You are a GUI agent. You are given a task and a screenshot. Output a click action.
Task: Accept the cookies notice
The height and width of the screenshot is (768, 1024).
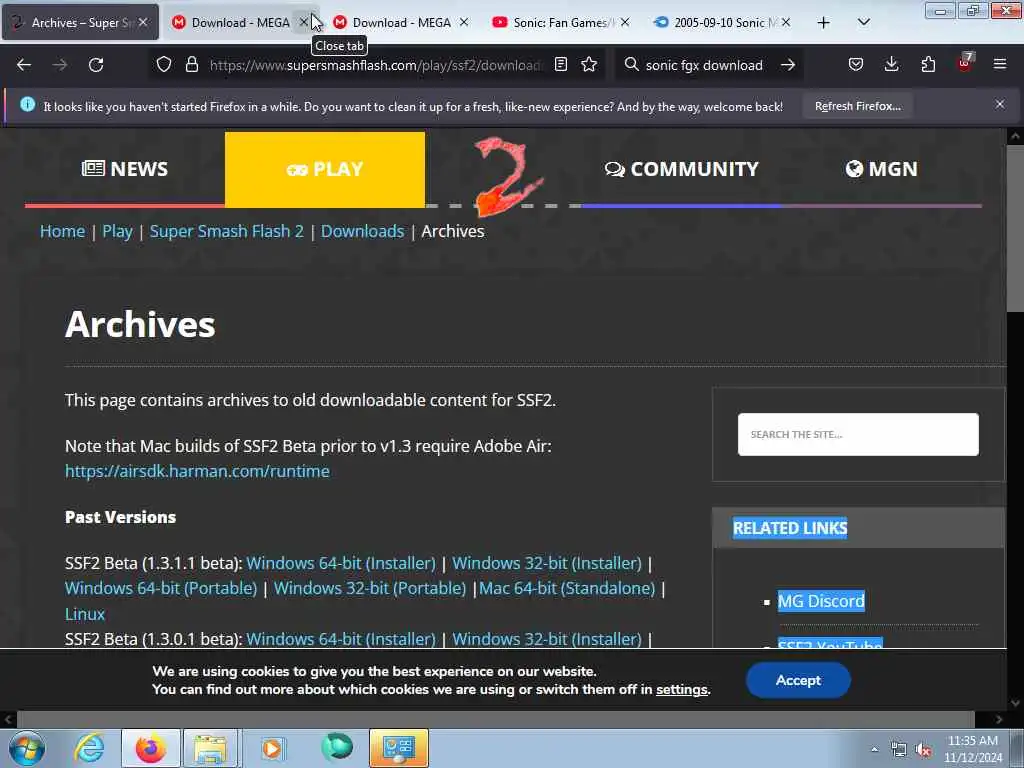pyautogui.click(x=798, y=680)
